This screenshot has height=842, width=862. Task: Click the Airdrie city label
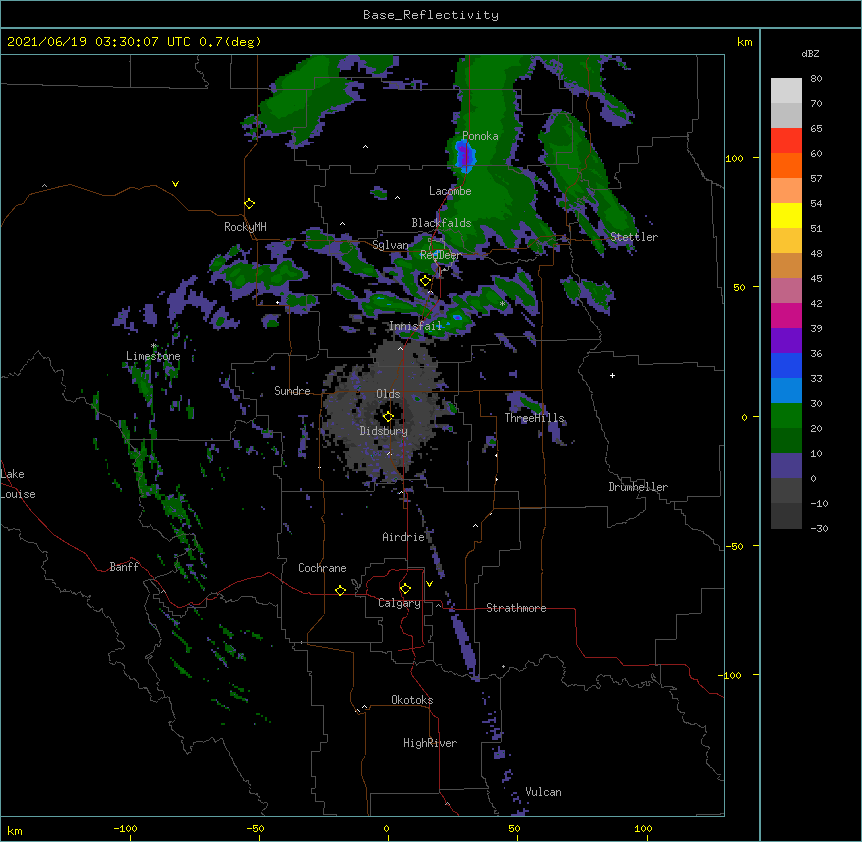(404, 537)
